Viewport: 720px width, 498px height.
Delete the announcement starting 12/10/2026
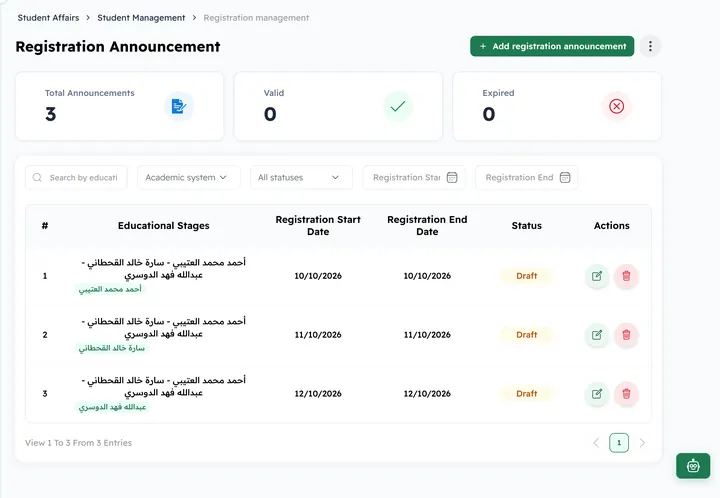pos(626,393)
